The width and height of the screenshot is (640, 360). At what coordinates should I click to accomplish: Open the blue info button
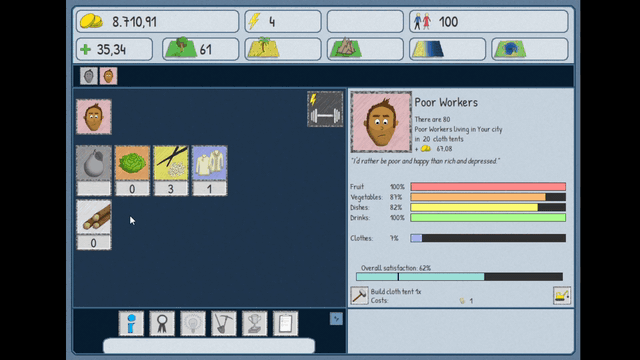click(x=131, y=323)
